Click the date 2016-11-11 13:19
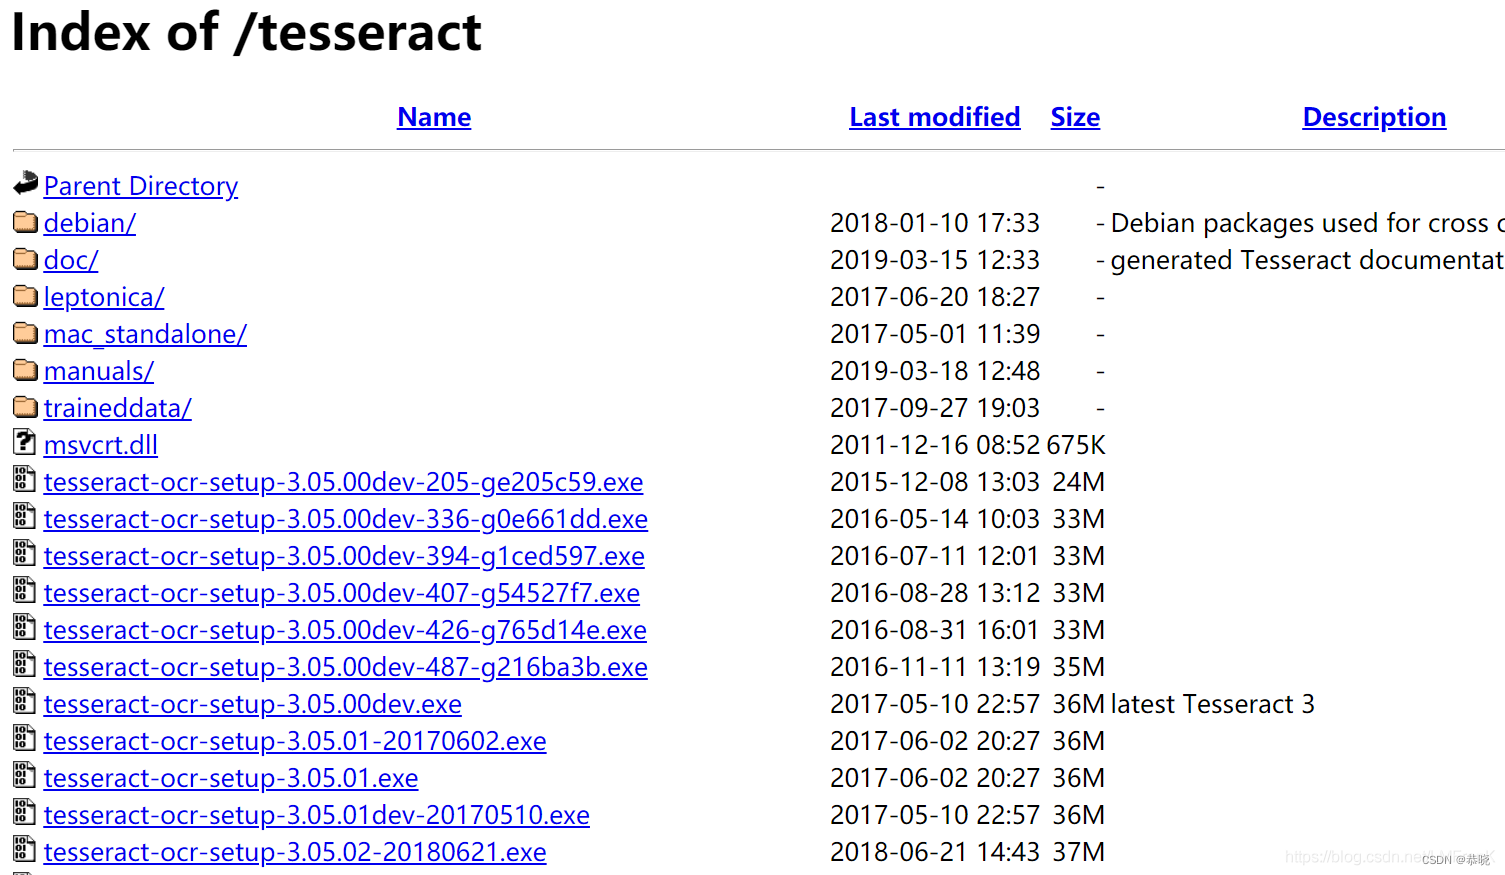This screenshot has width=1505, height=875. [x=935, y=667]
